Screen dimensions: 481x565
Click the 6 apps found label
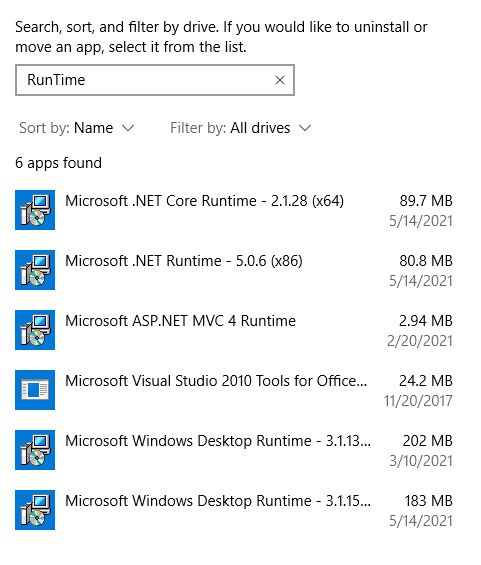[58, 163]
